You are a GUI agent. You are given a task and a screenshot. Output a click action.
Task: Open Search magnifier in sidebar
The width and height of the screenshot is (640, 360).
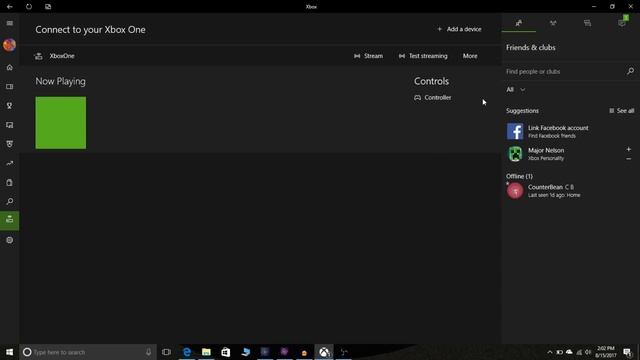(9, 202)
